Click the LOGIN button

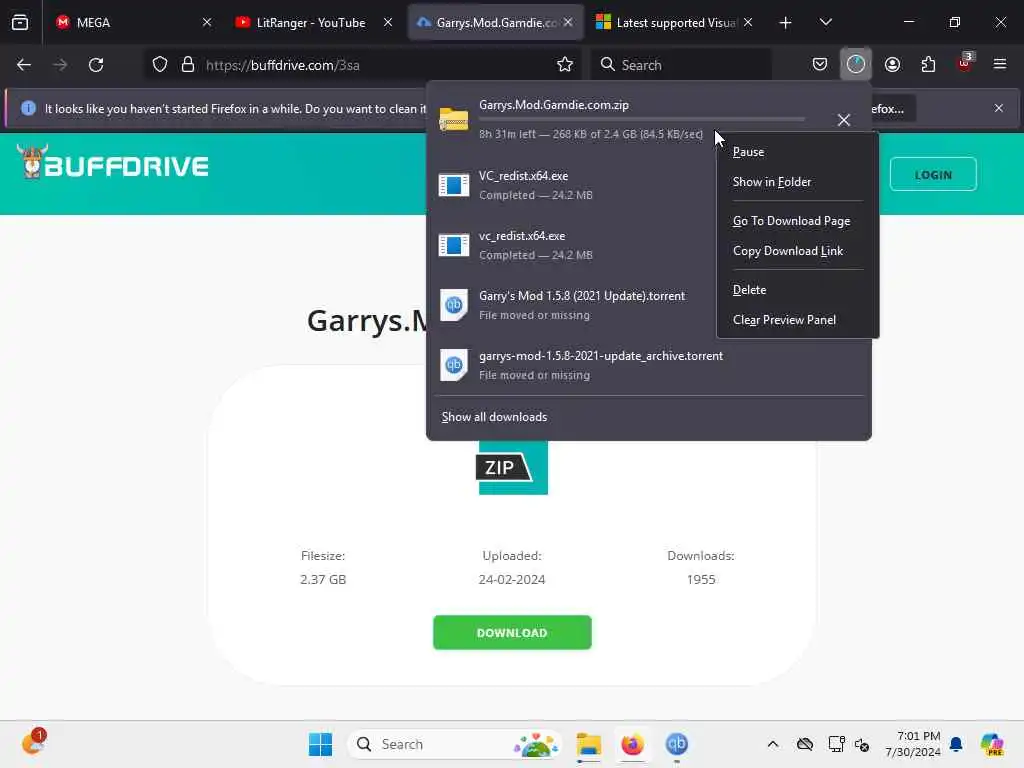(x=933, y=174)
